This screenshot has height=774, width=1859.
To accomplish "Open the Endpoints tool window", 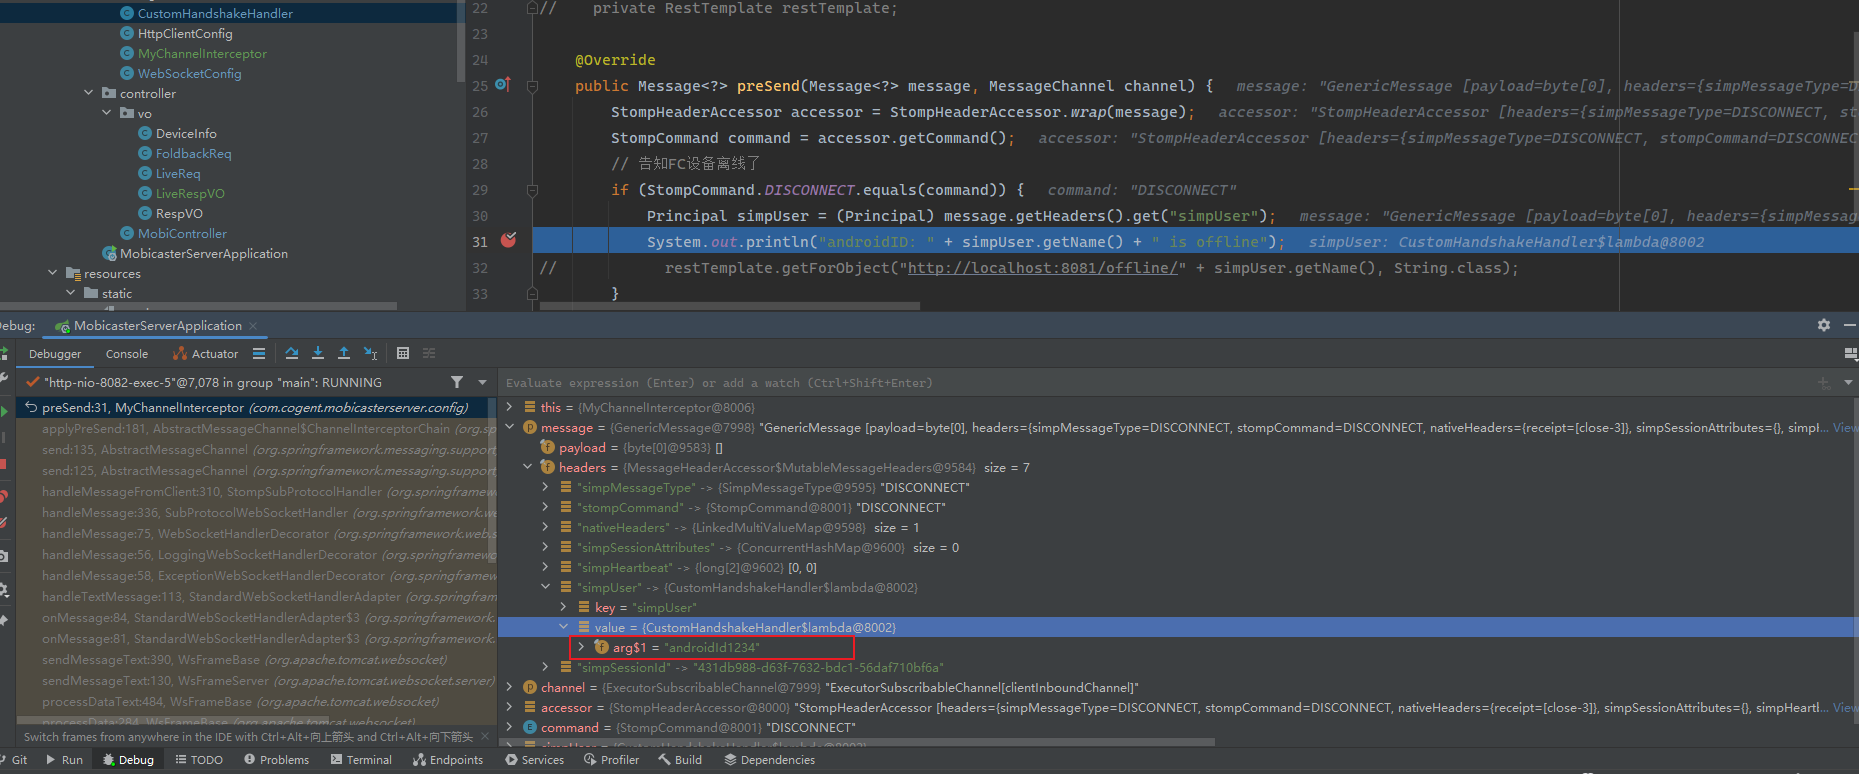I will click(448, 760).
